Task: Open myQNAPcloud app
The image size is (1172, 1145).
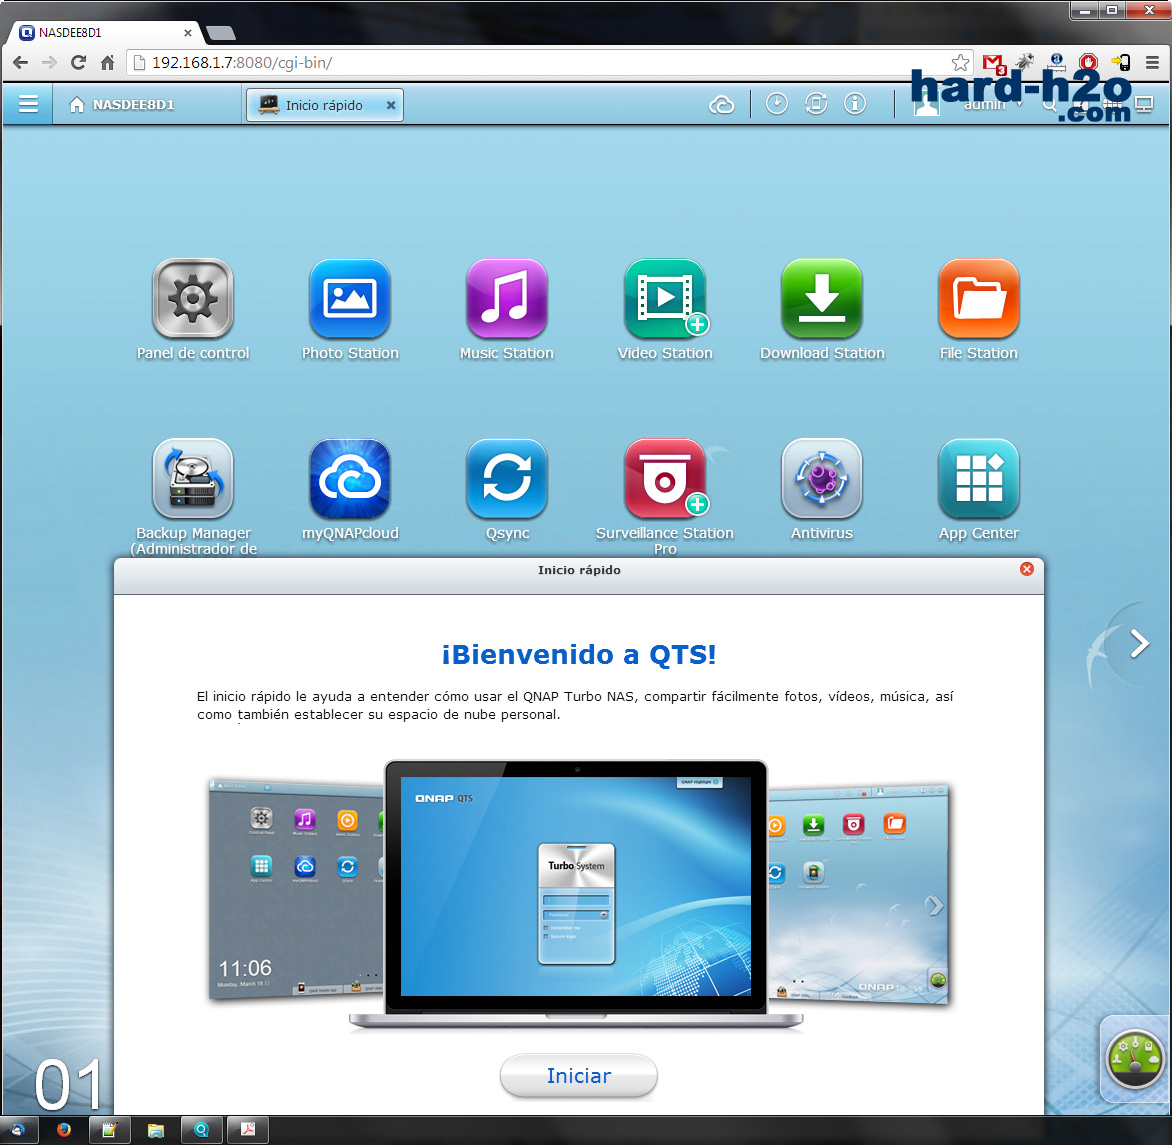Action: coord(350,478)
